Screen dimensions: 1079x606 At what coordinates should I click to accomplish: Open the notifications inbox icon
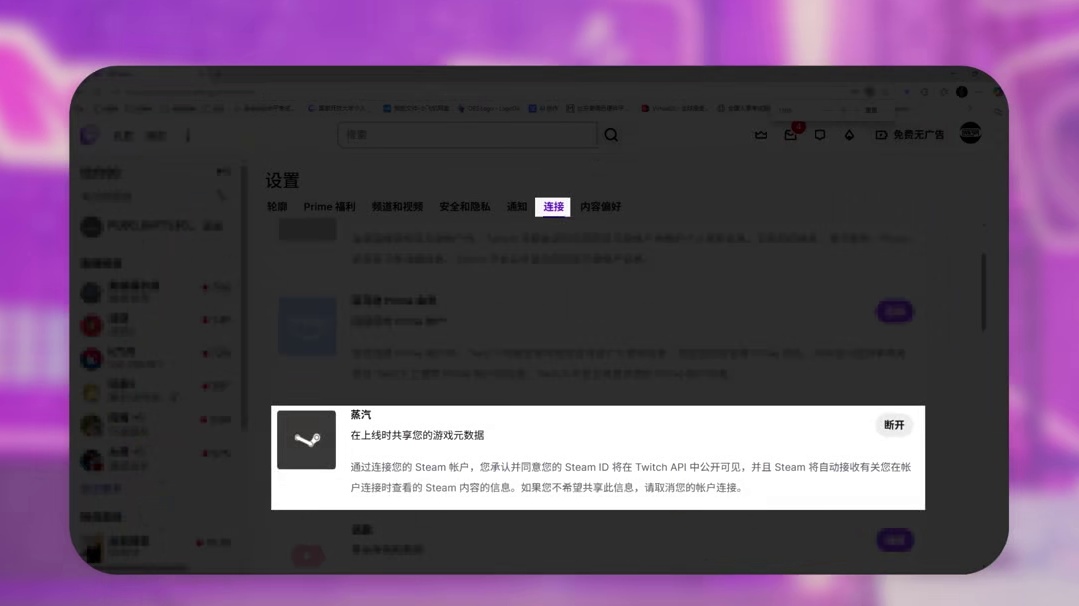click(x=791, y=135)
